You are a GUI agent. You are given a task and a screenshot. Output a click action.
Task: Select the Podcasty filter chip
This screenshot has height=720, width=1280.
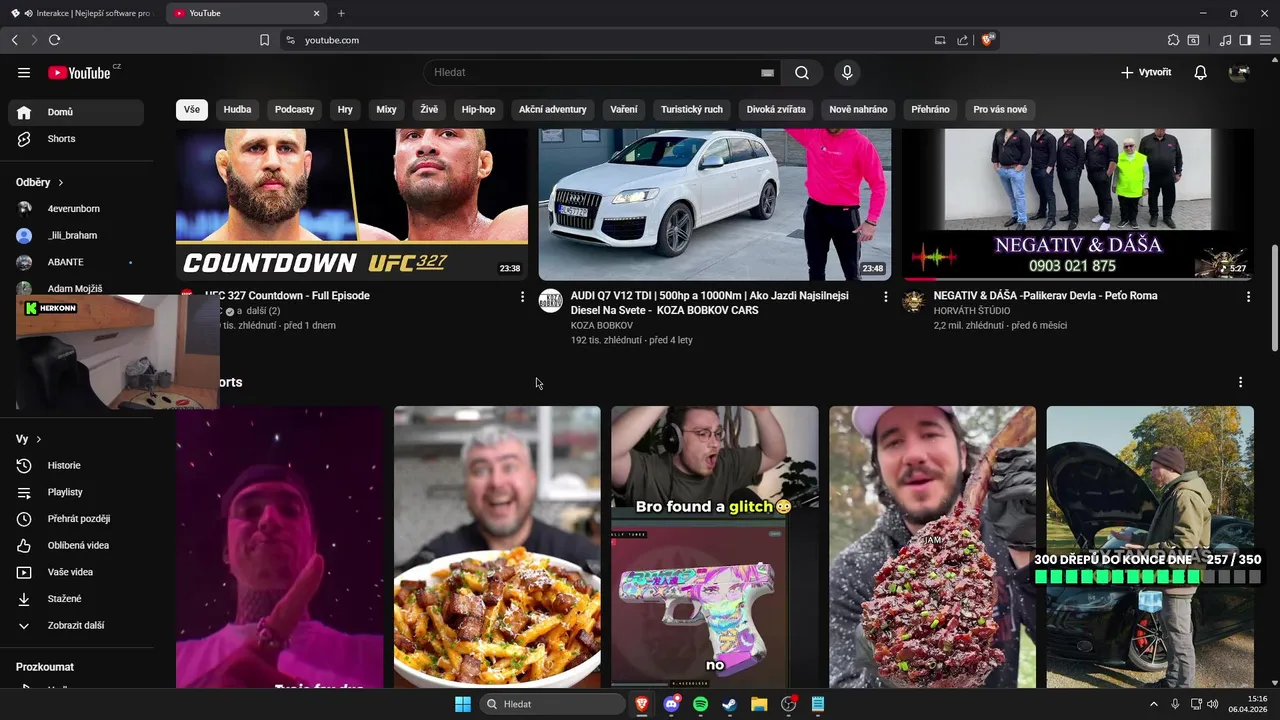(x=295, y=109)
